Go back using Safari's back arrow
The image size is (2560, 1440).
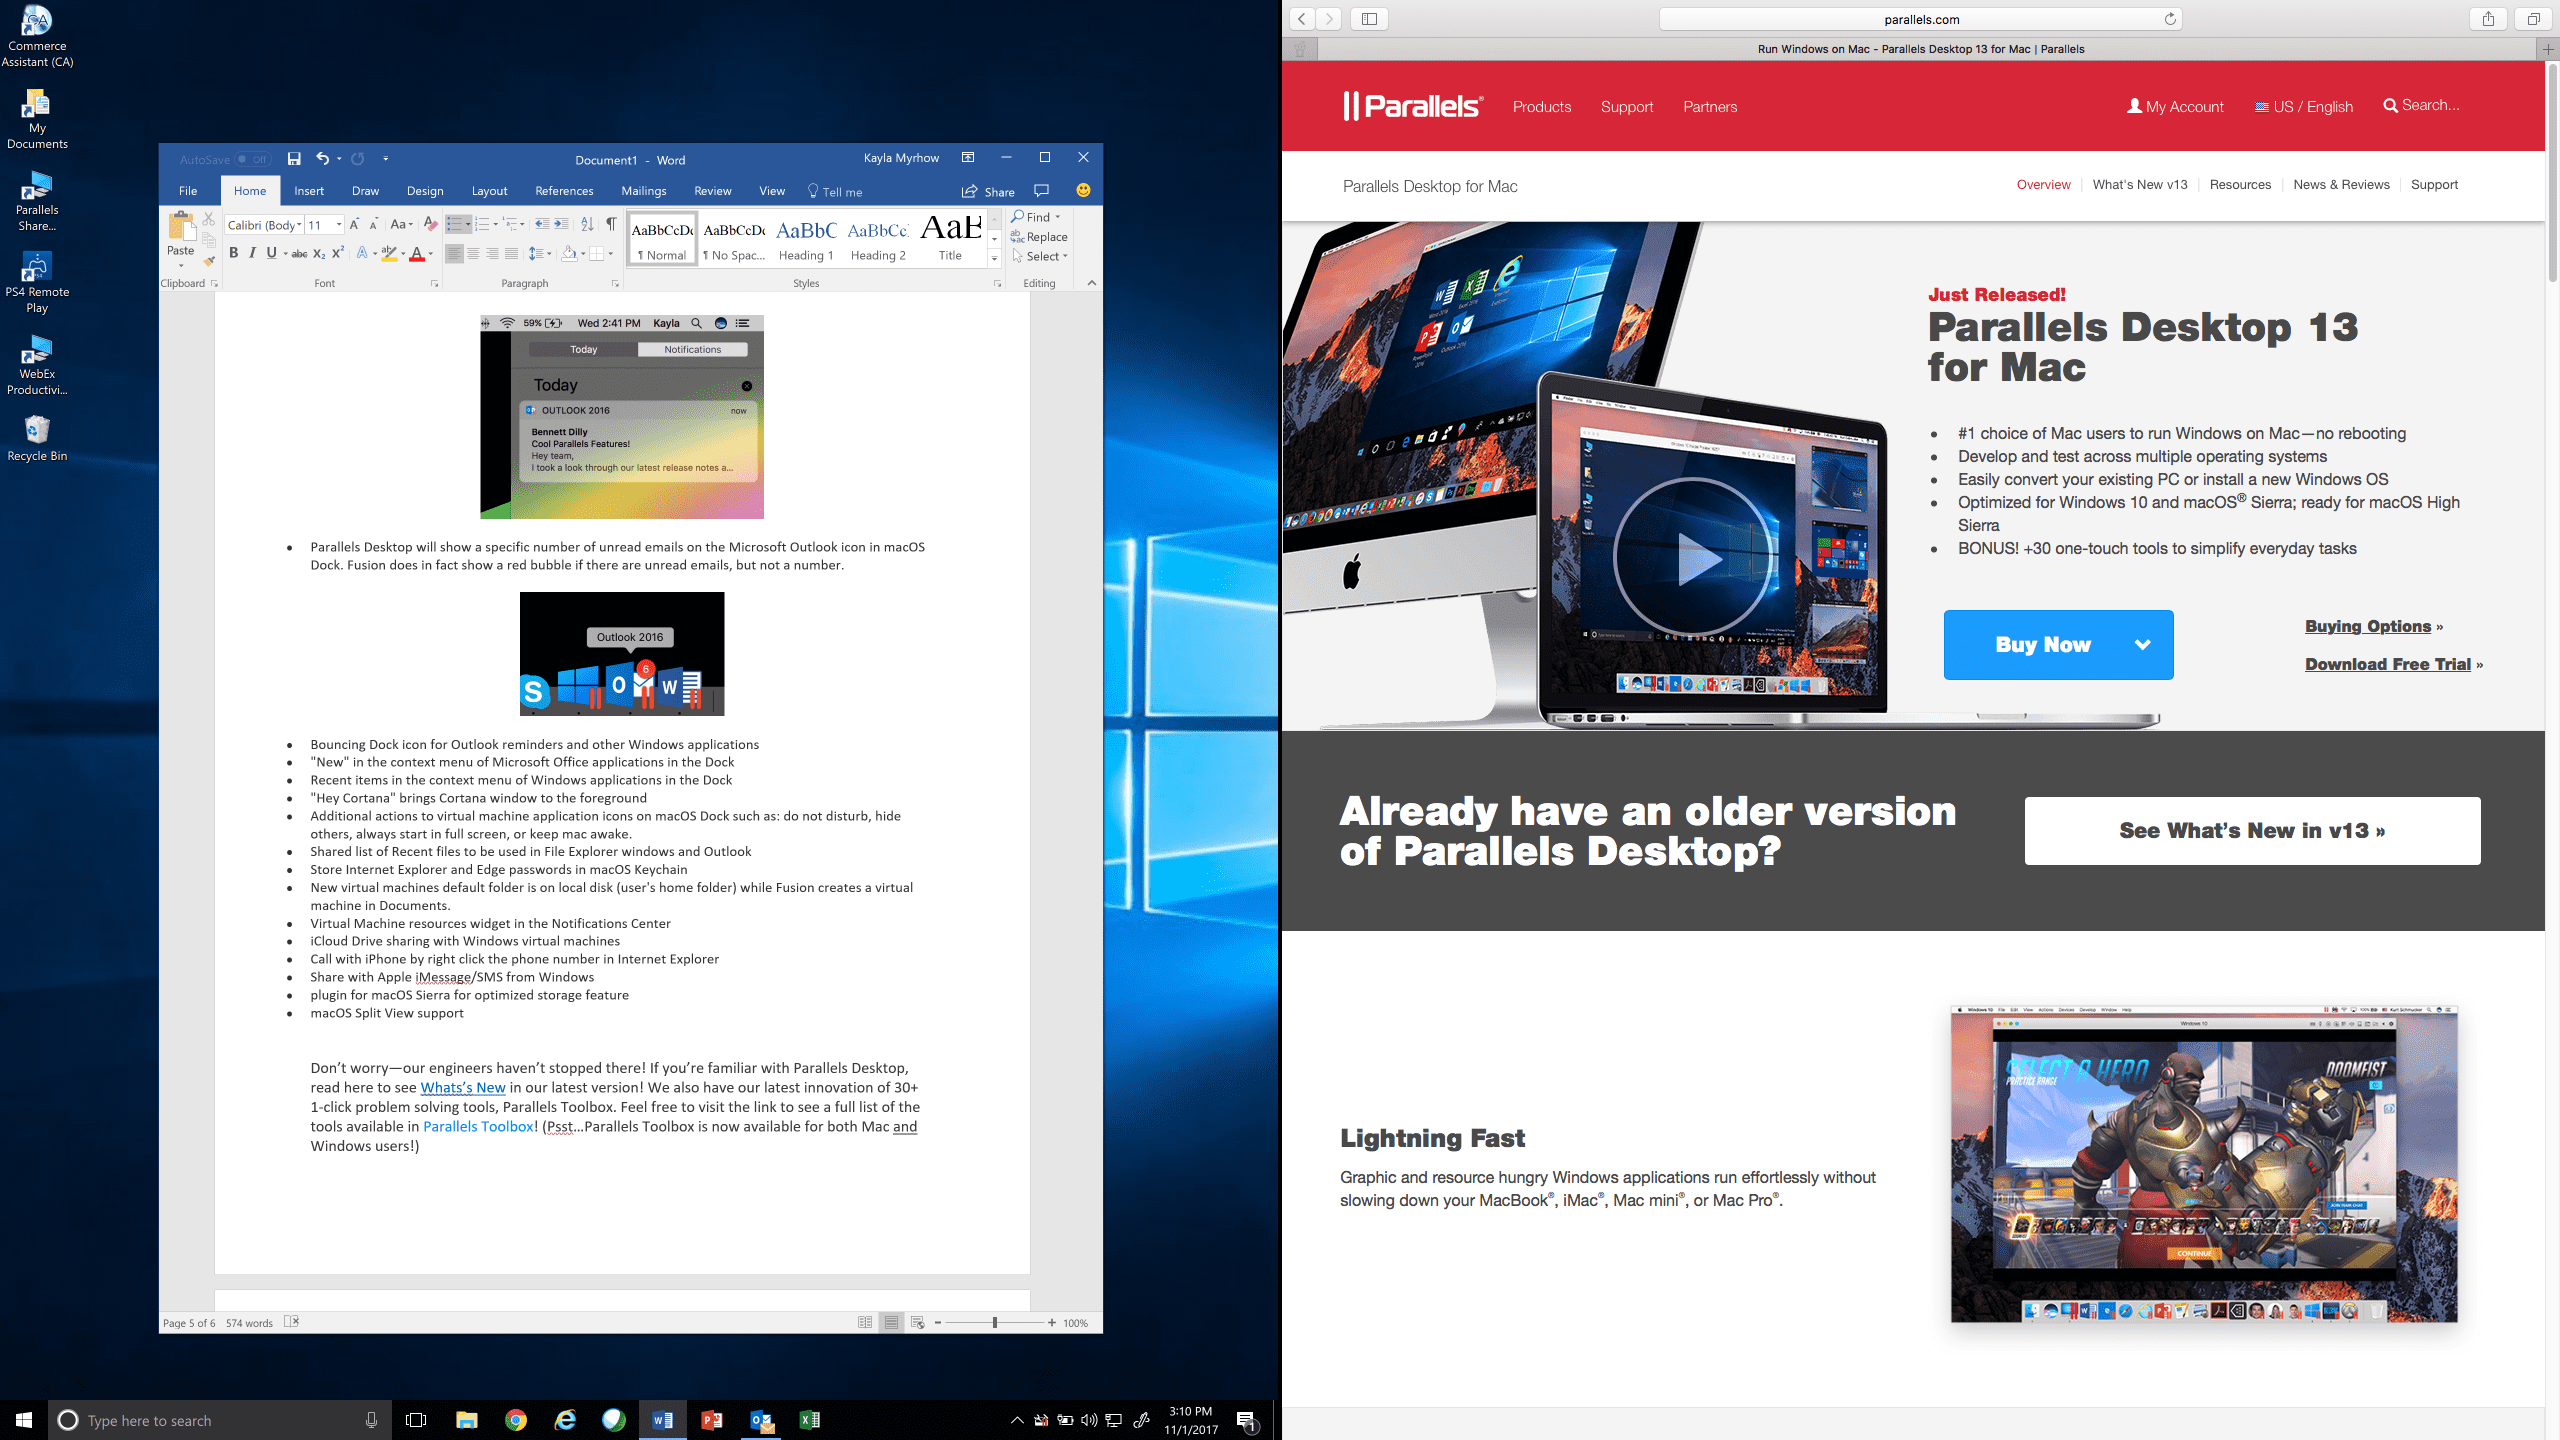(1301, 19)
